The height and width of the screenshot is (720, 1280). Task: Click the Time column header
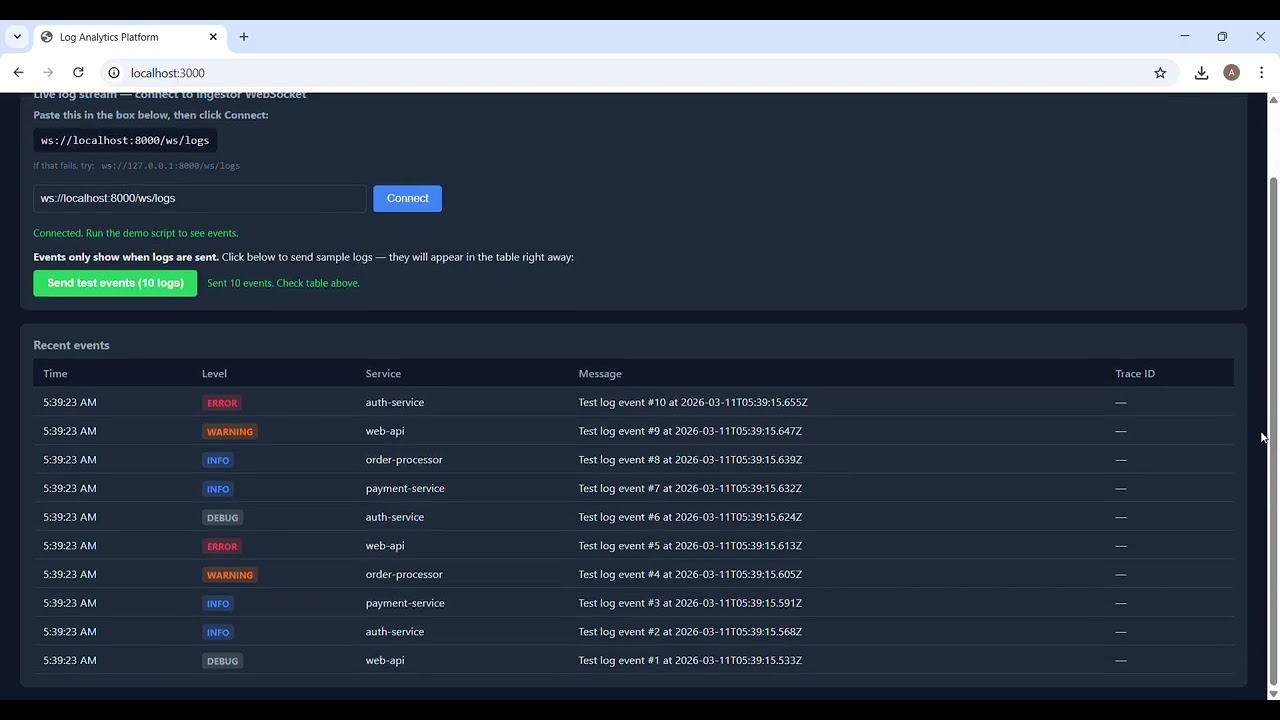[x=55, y=374]
